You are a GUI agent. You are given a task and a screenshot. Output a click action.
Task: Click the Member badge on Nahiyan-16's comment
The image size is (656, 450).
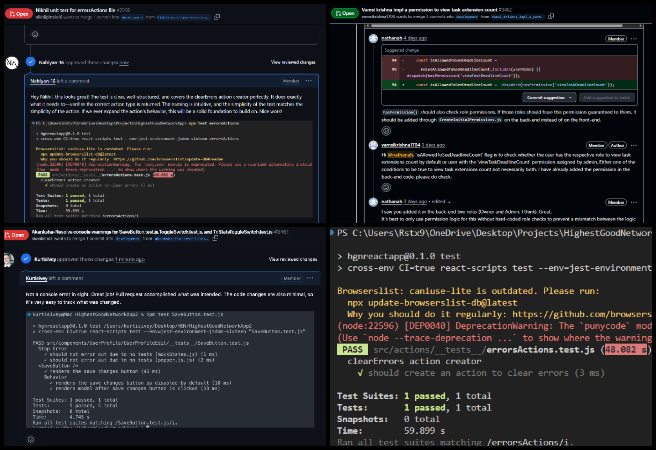coord(291,81)
